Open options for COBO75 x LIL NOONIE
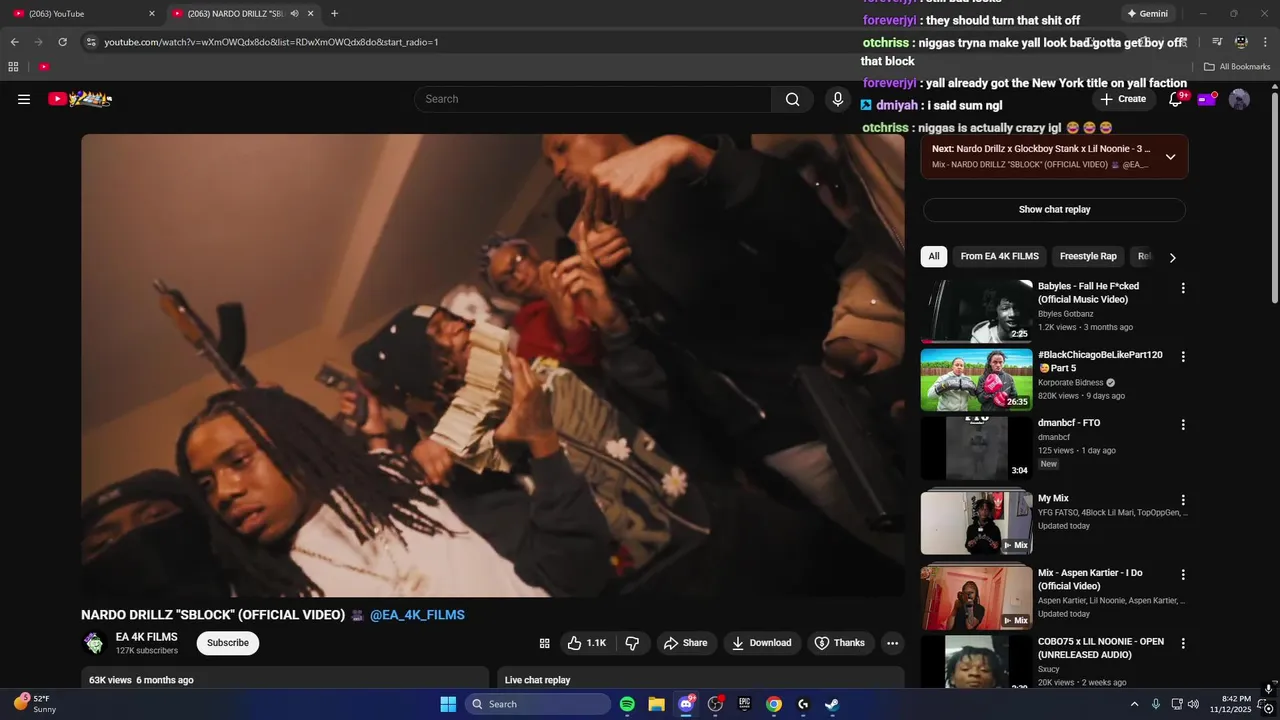1280x720 pixels. [x=1183, y=644]
